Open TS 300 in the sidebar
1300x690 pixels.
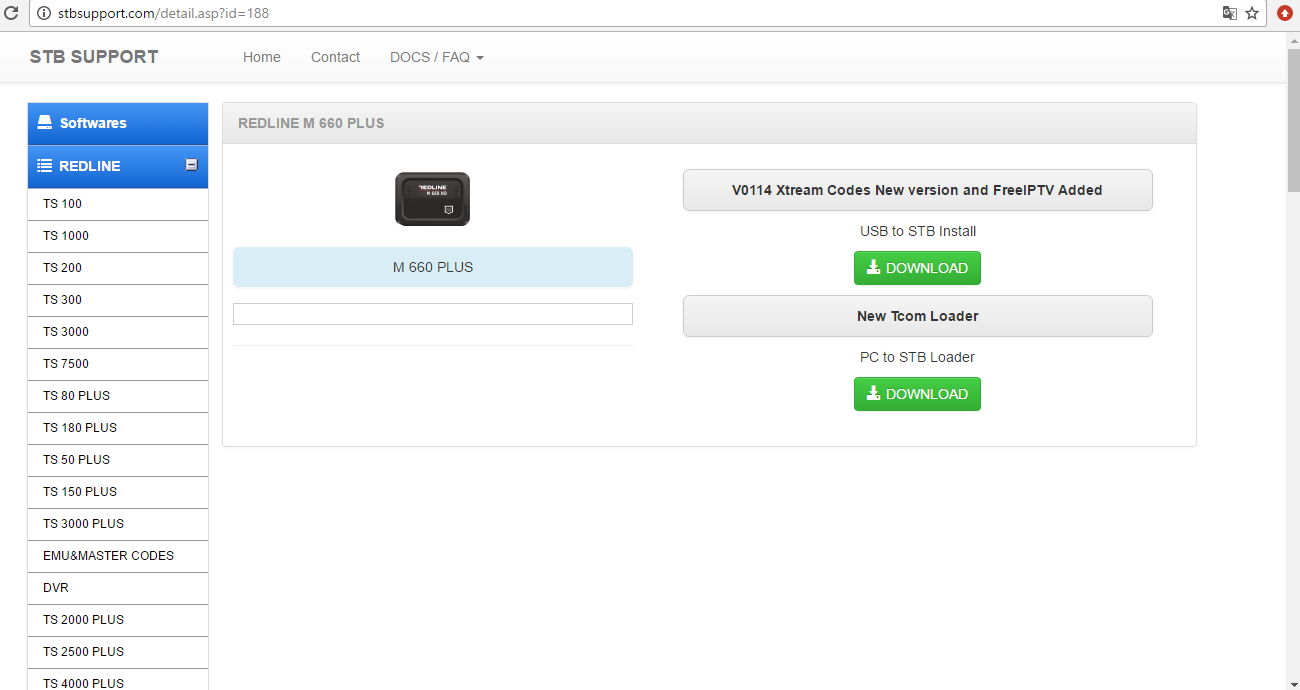[118, 300]
